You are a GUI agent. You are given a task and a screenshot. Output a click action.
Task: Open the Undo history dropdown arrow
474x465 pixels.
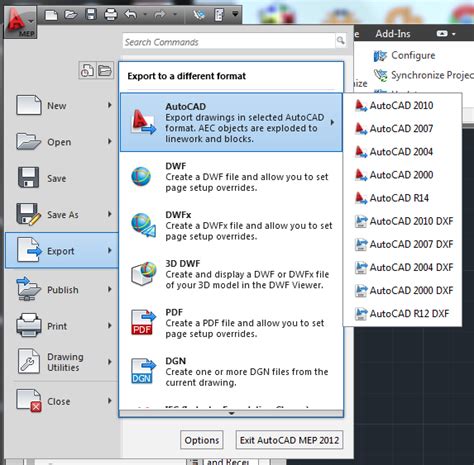pos(145,15)
